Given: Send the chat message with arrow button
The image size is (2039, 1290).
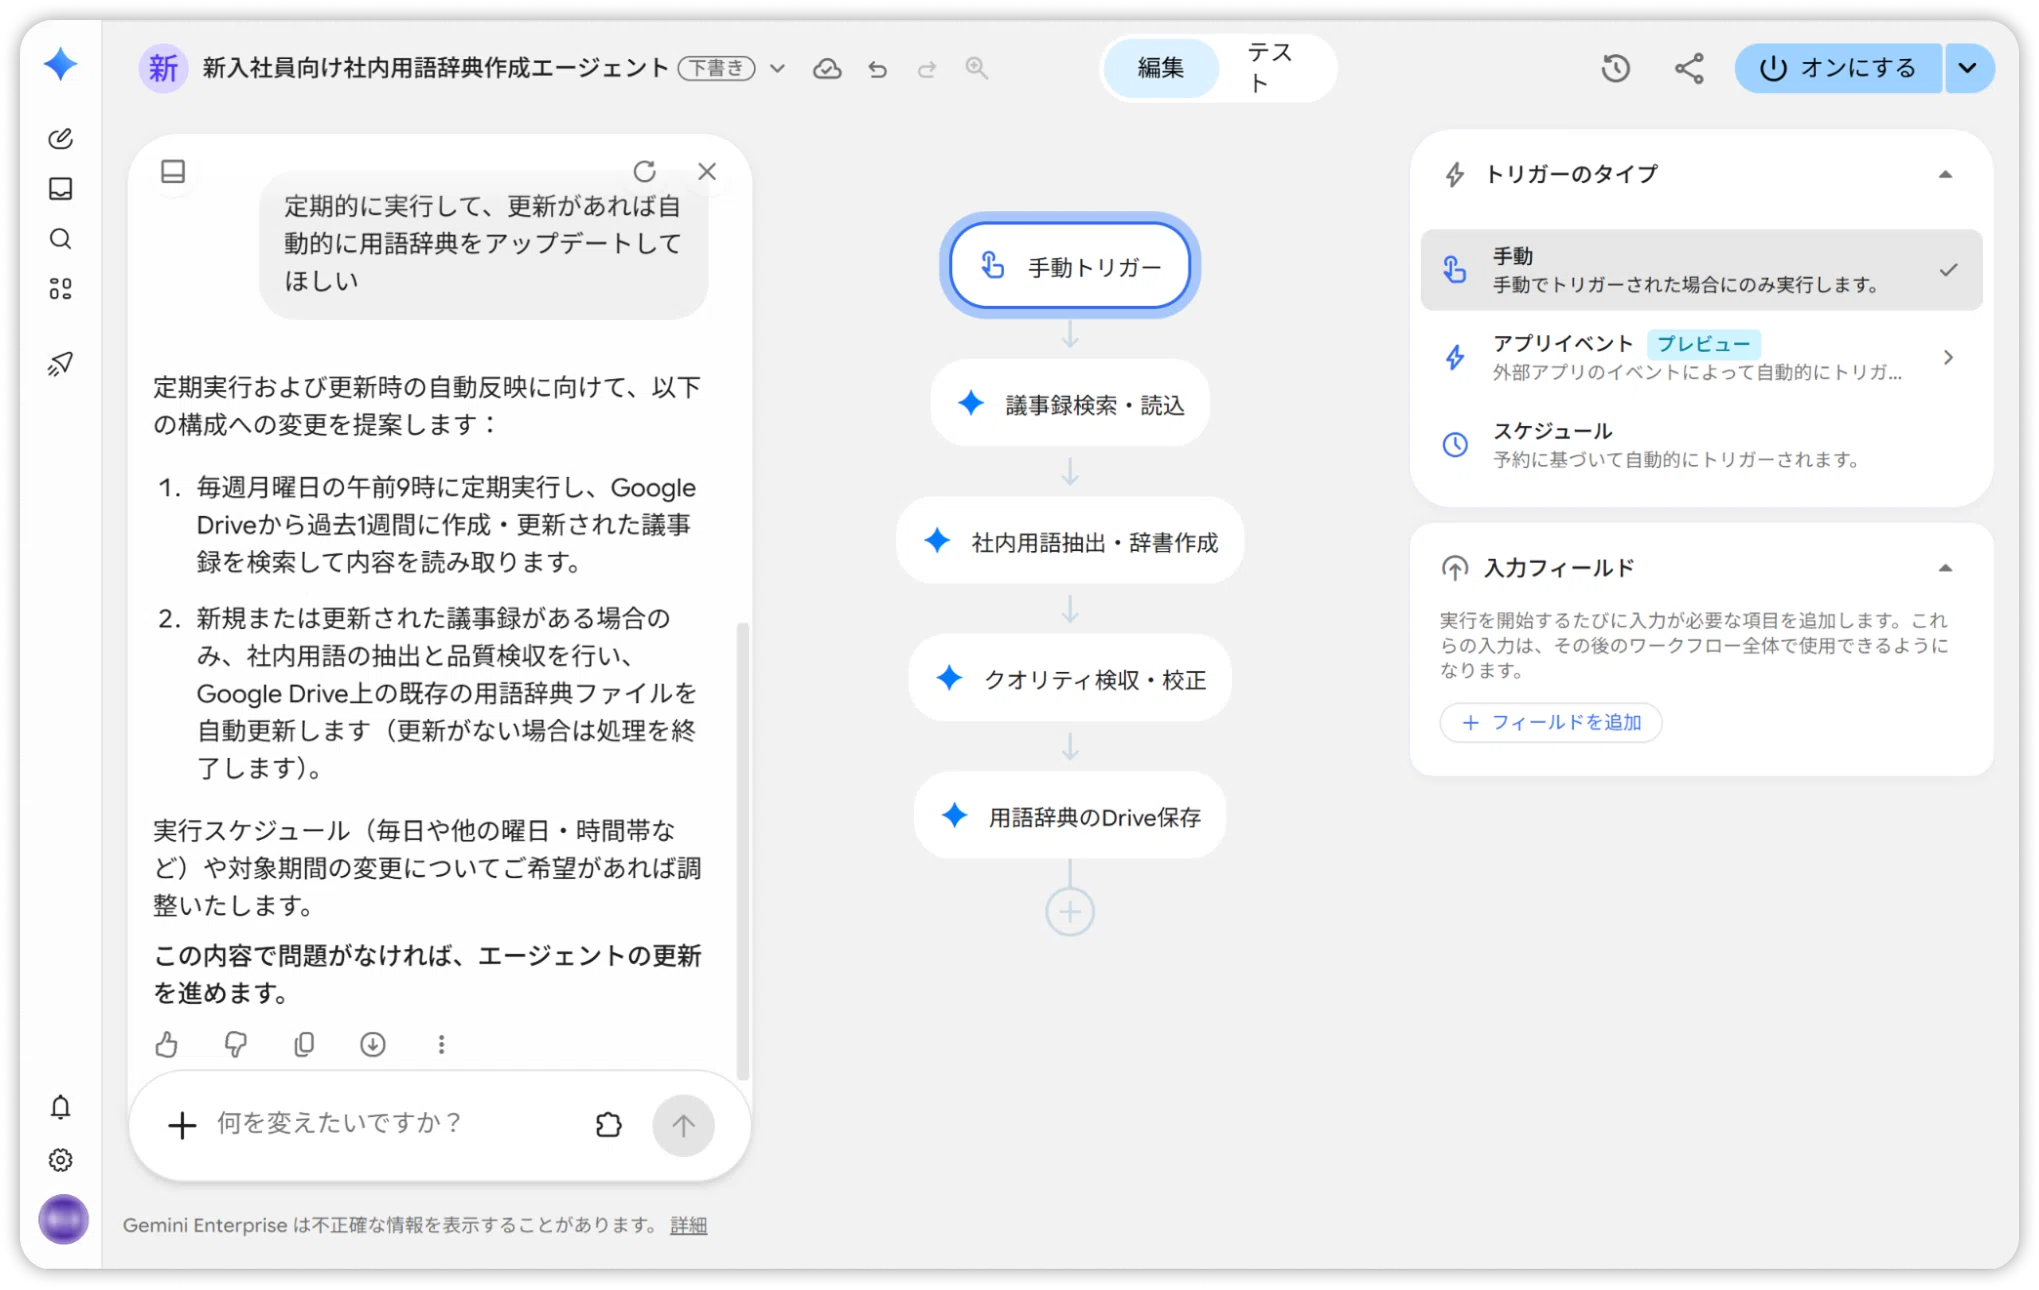Looking at the screenshot, I should 683,1125.
